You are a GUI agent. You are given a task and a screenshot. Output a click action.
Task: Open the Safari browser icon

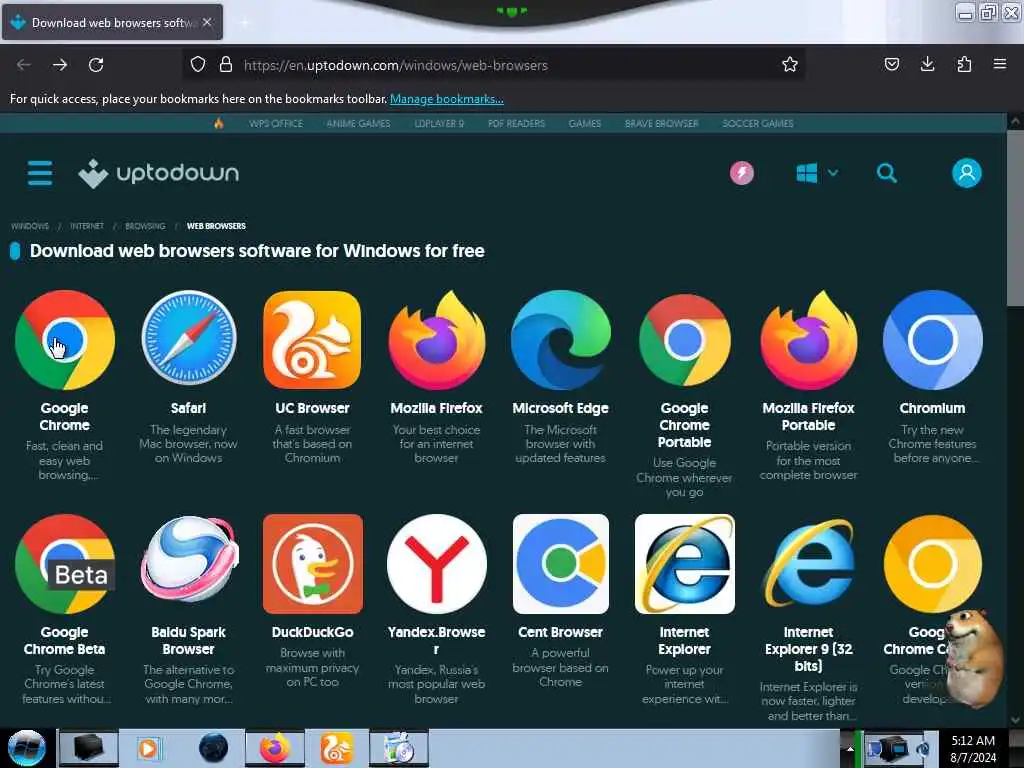tap(189, 338)
